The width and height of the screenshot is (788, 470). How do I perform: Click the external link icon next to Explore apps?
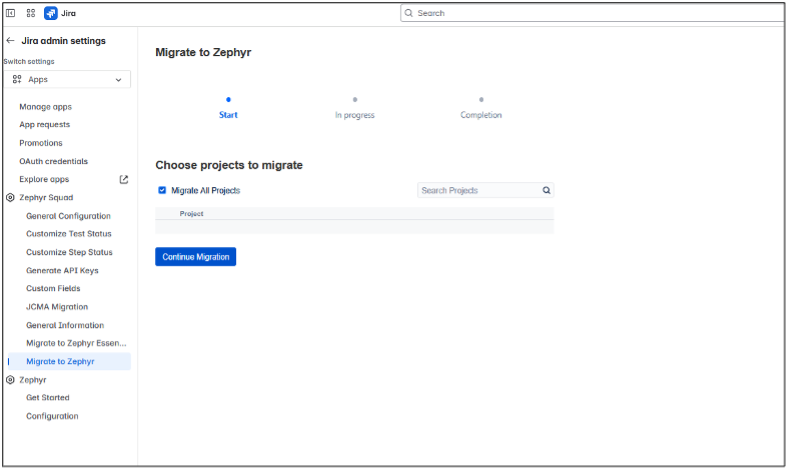(x=124, y=180)
